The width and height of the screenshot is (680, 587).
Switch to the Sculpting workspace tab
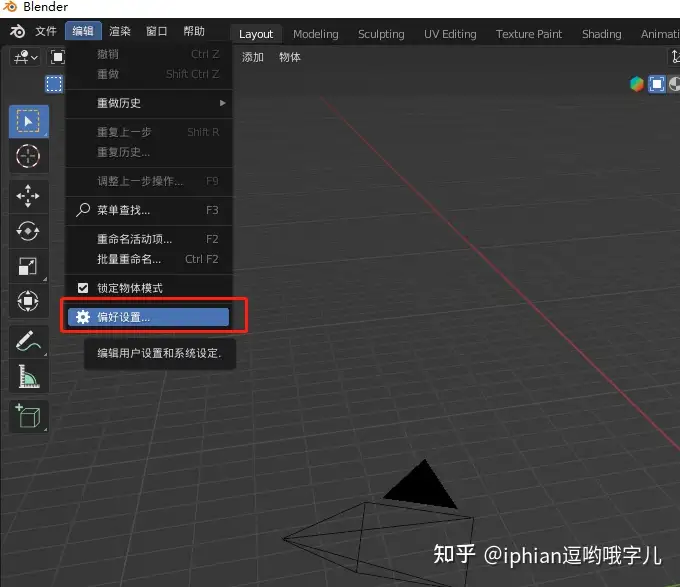(x=381, y=34)
